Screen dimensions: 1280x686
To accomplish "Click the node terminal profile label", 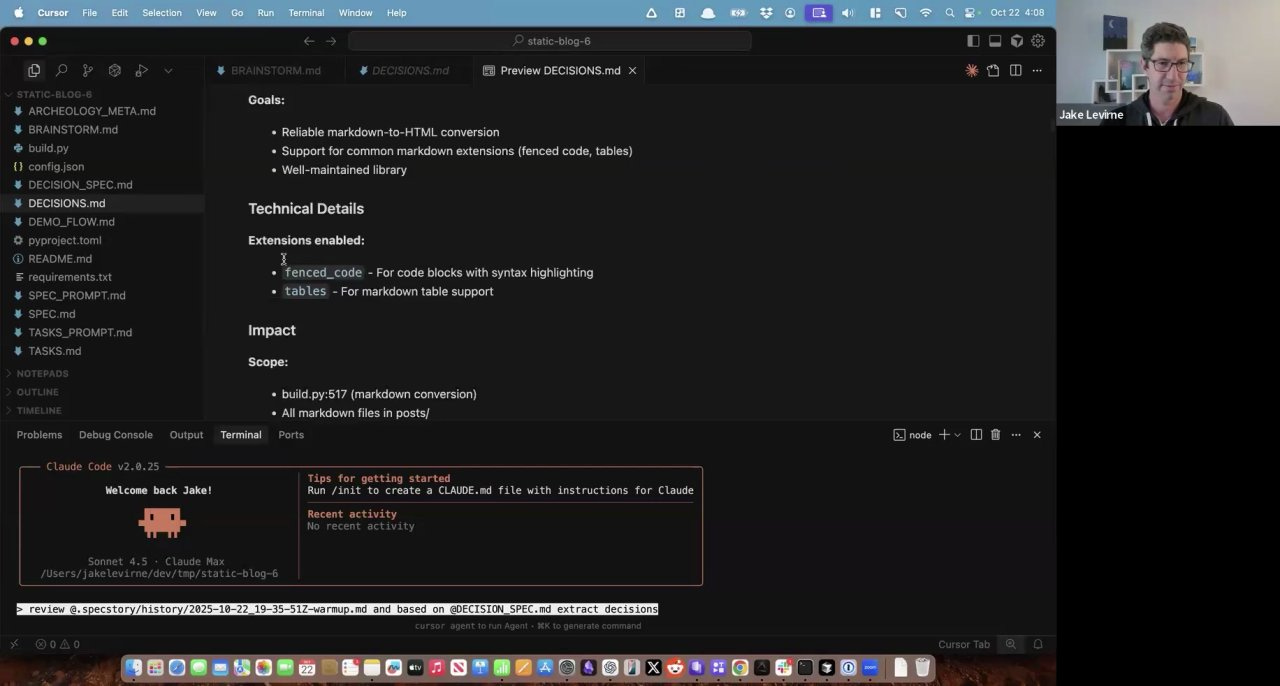I will [x=912, y=435].
